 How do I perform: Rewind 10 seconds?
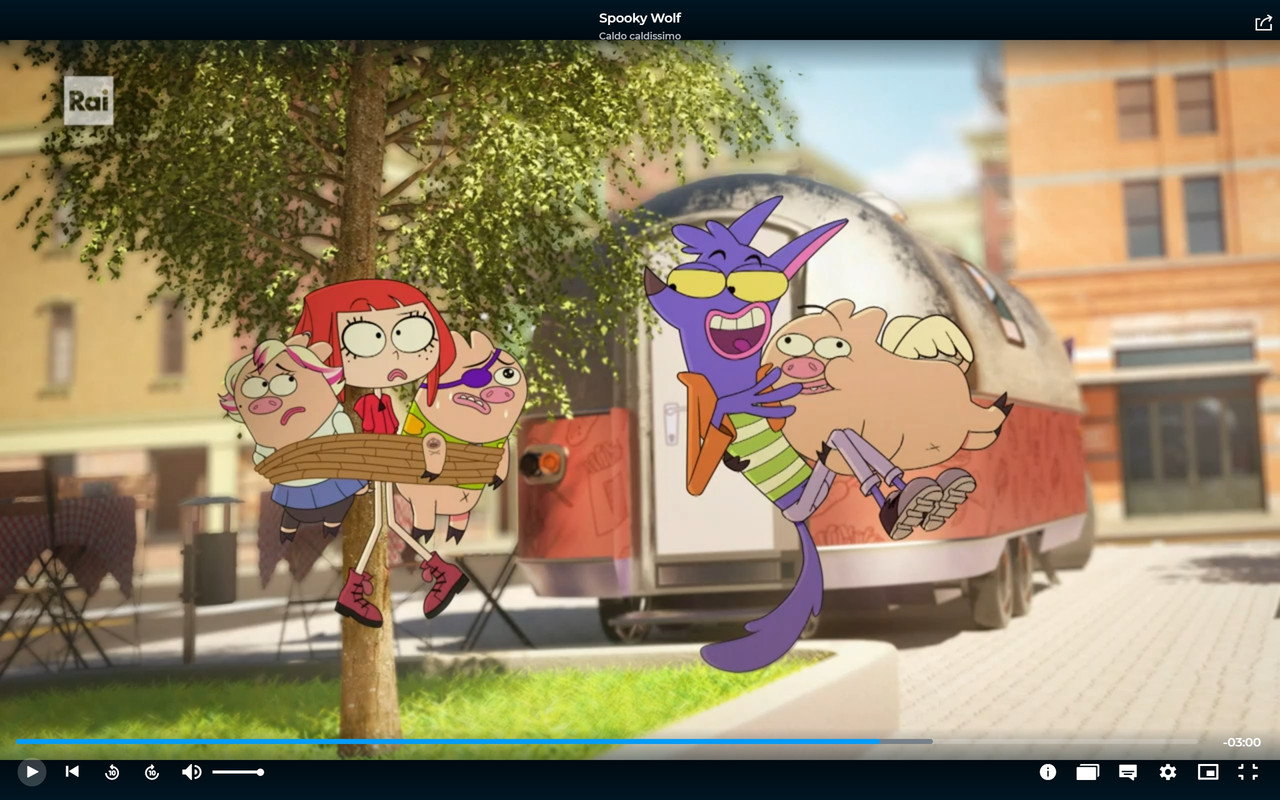tap(112, 772)
